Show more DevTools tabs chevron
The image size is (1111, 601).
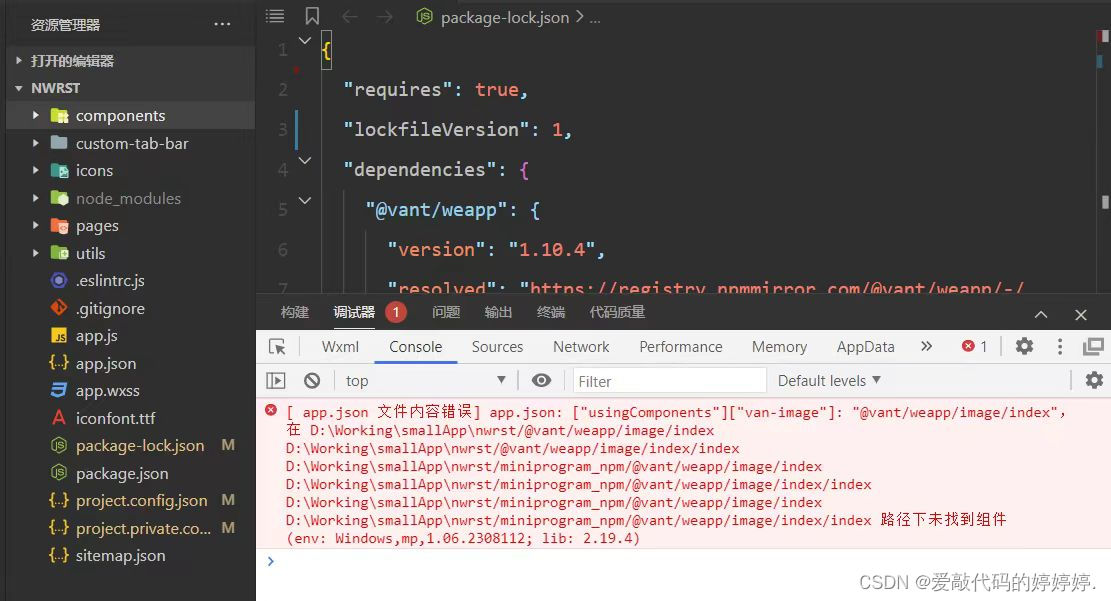(926, 346)
